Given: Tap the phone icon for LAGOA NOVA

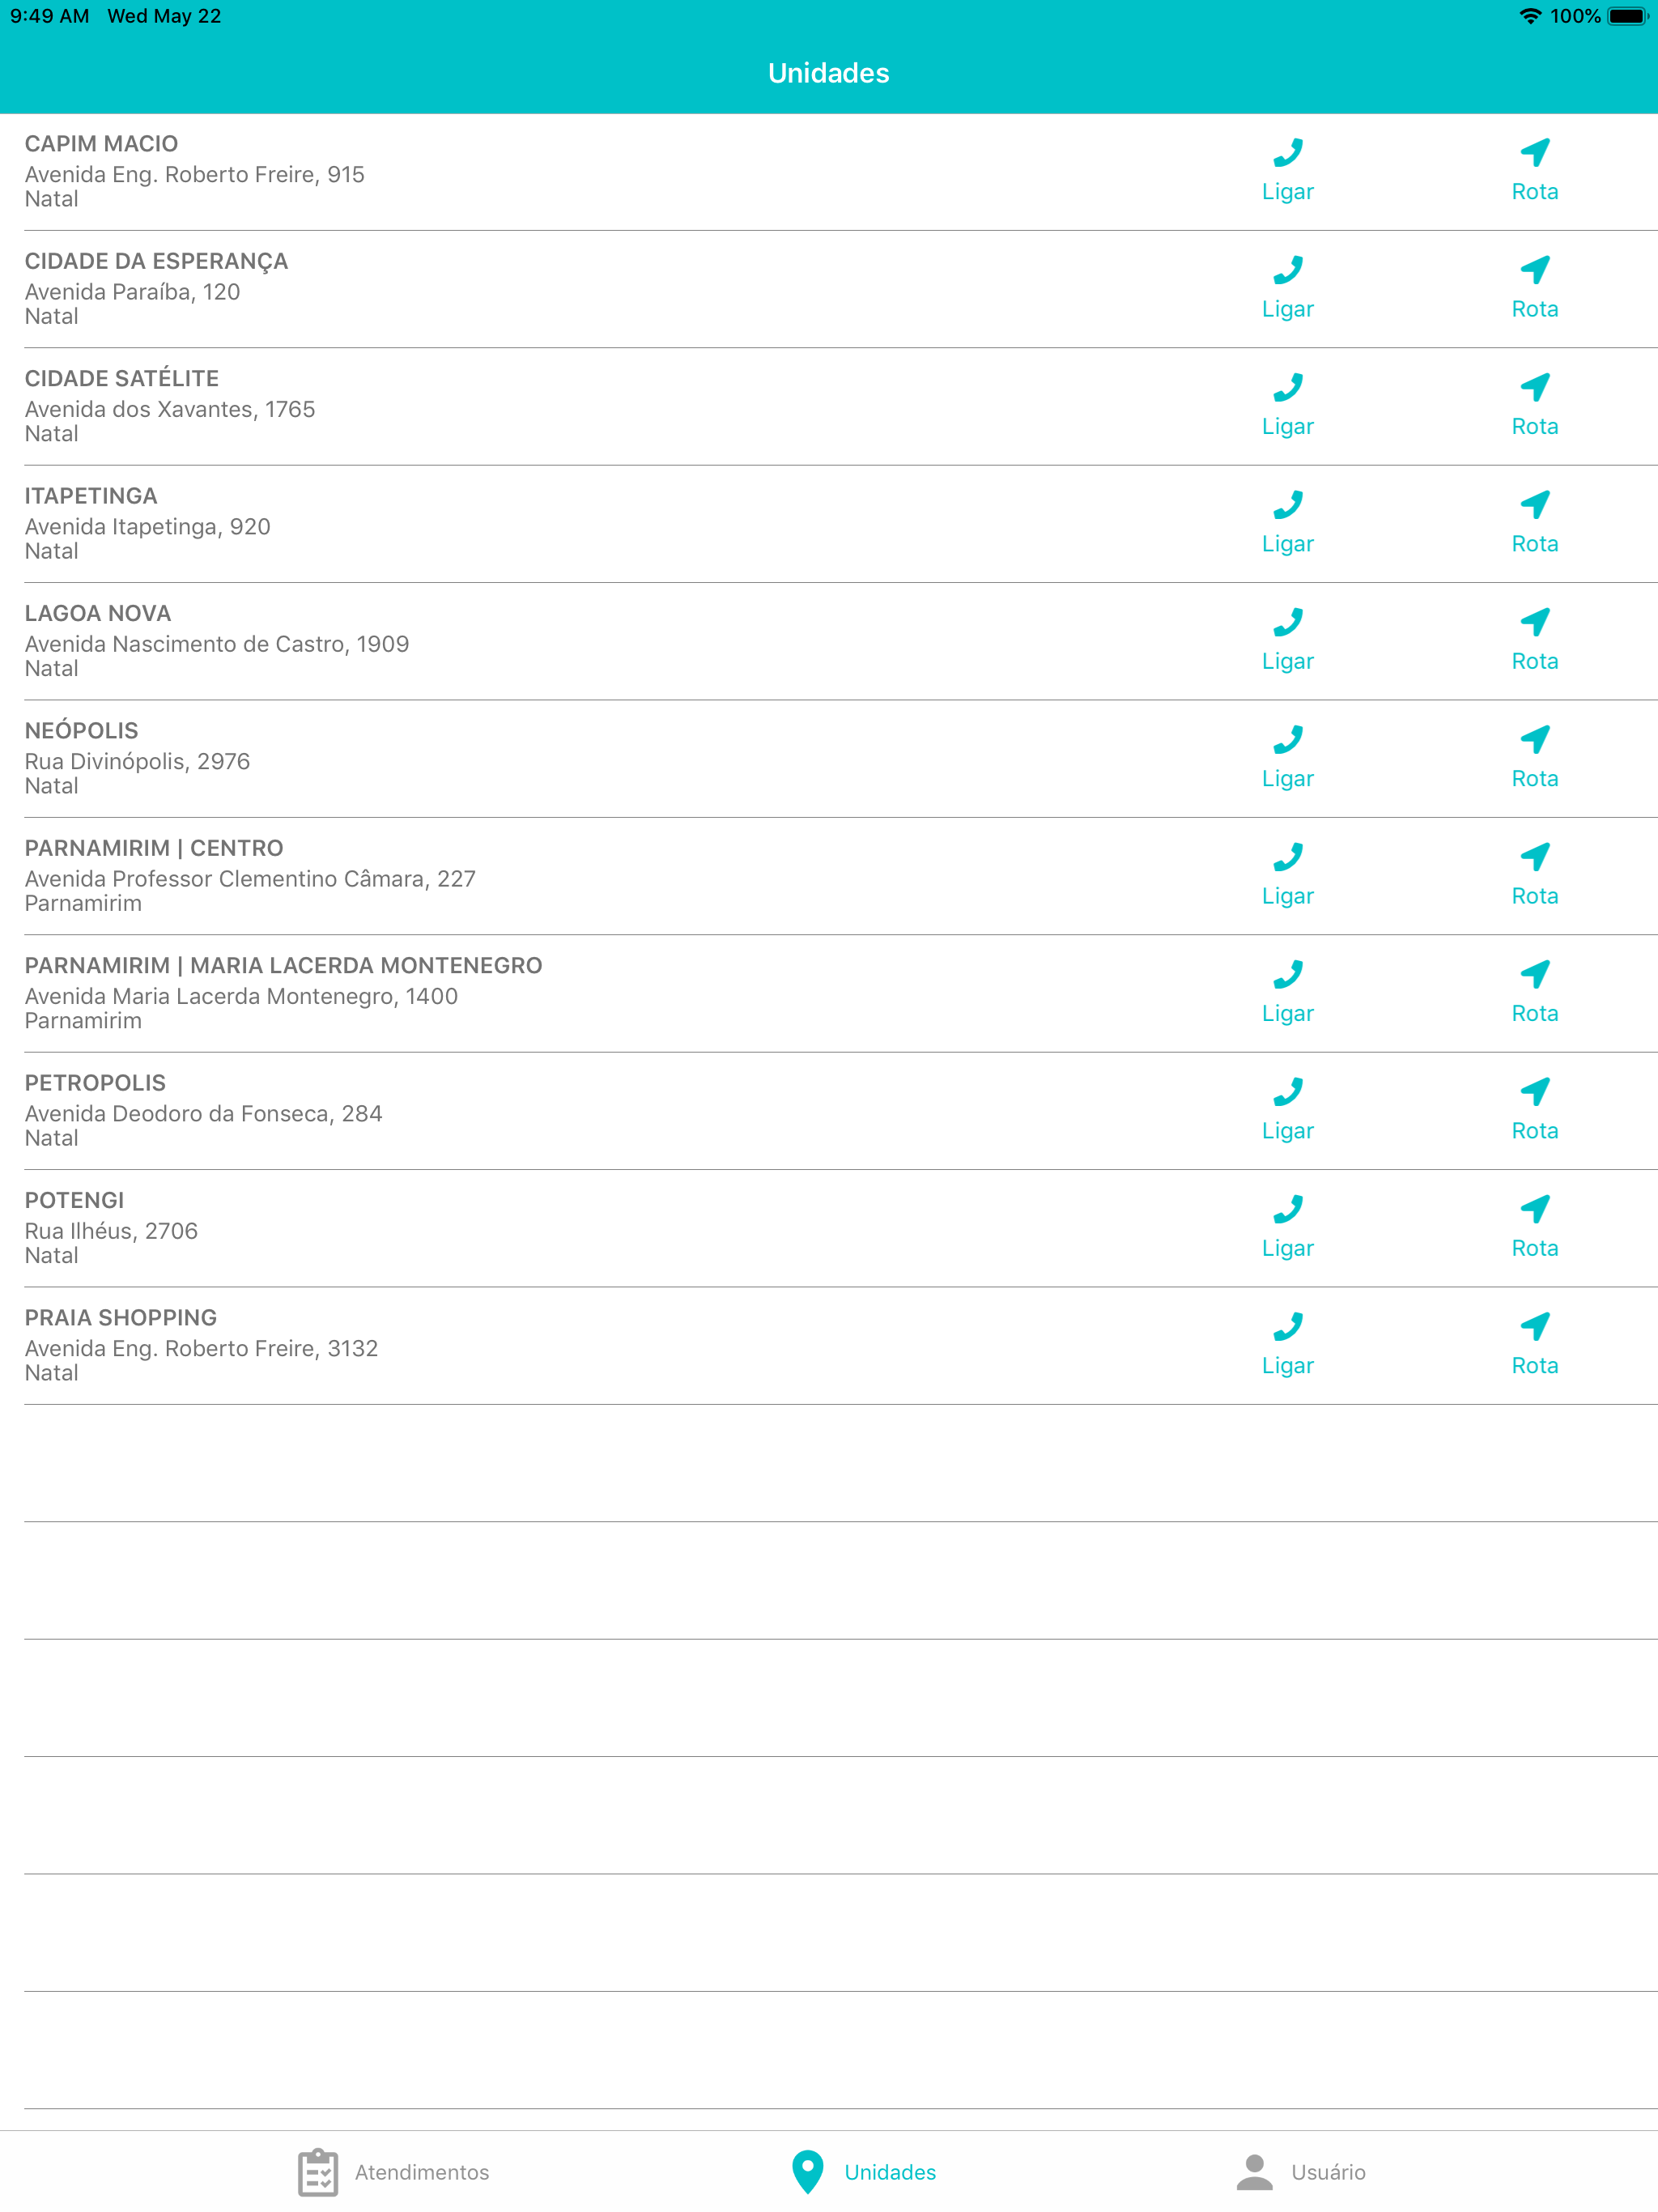Looking at the screenshot, I should 1288,622.
